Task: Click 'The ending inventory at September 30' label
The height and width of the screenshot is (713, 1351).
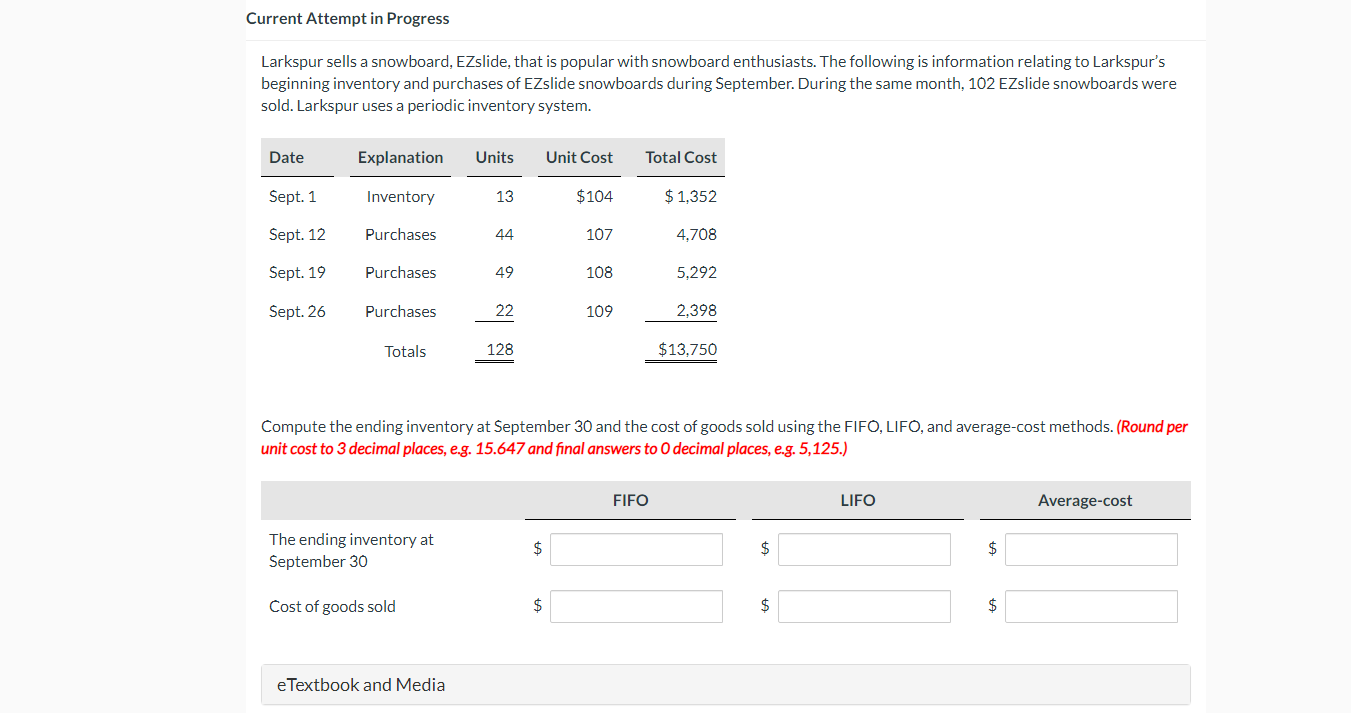Action: pos(351,551)
